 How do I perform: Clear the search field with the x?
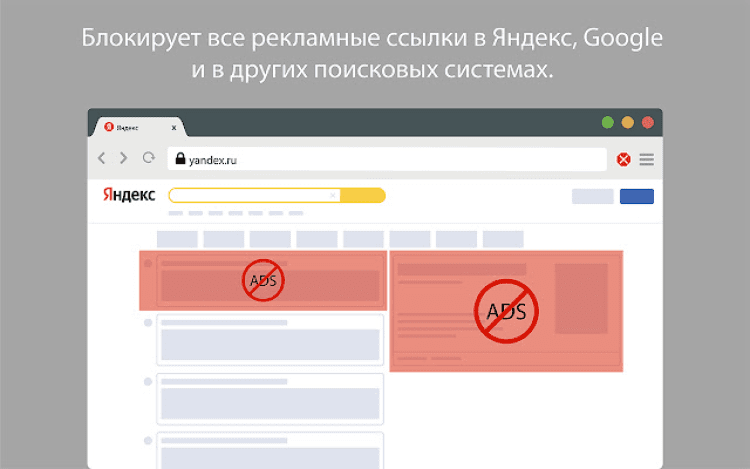point(333,196)
